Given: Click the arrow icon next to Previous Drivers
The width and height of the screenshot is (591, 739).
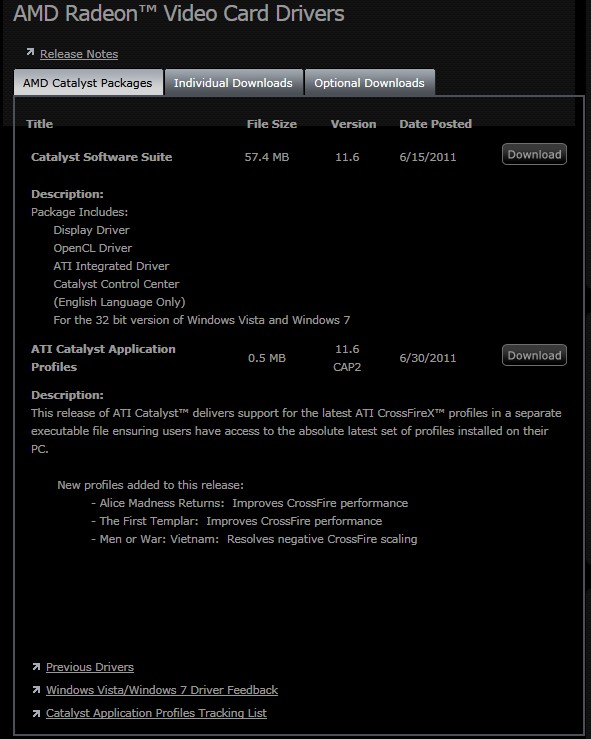Looking at the screenshot, I should click(36, 666).
